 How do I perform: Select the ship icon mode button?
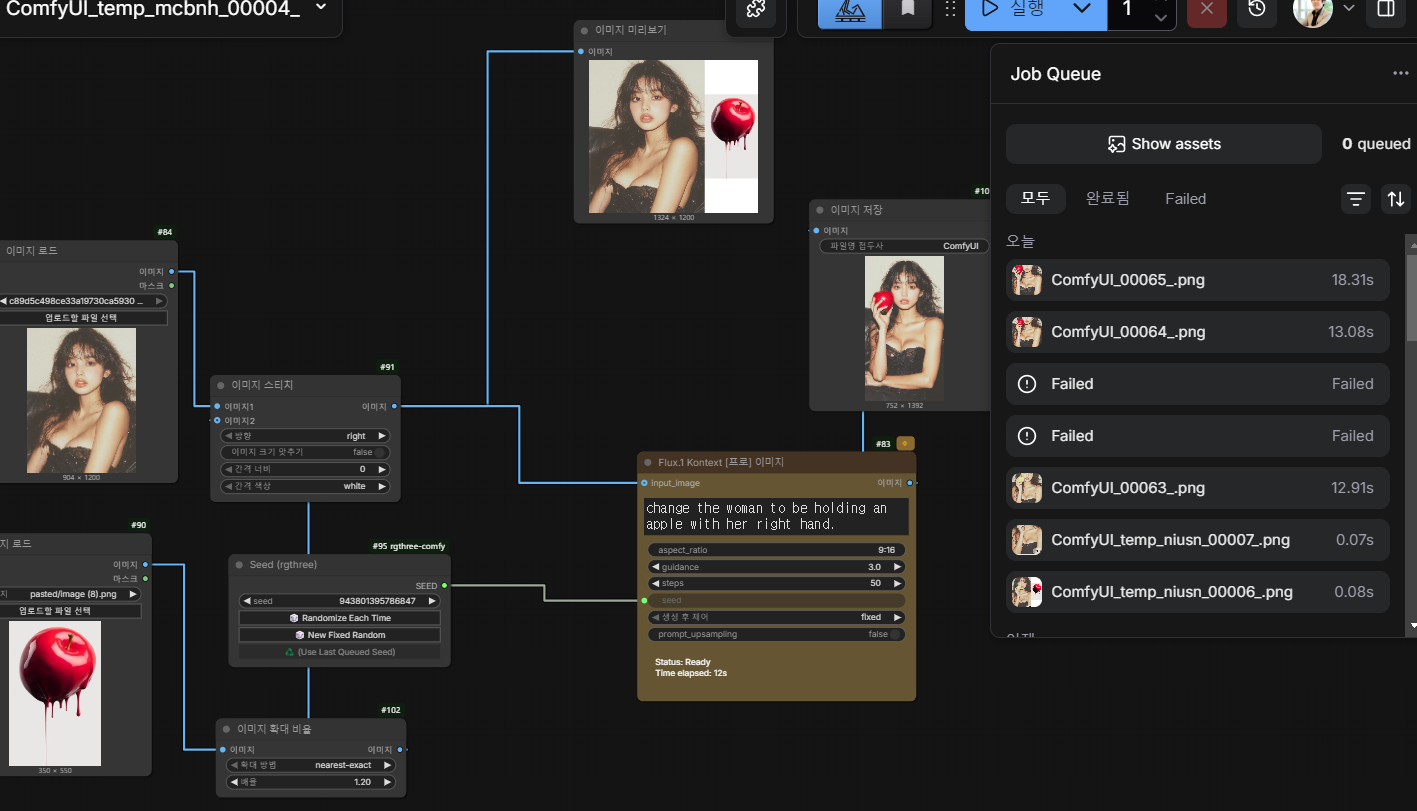click(x=850, y=10)
